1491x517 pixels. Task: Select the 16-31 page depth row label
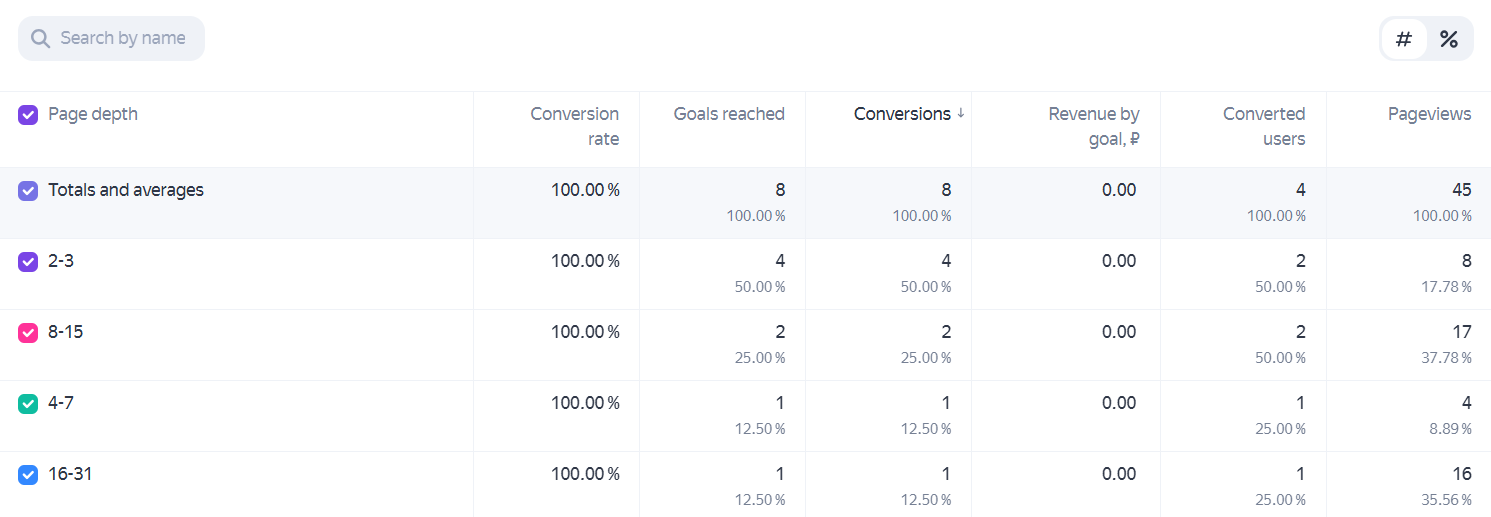tap(70, 474)
